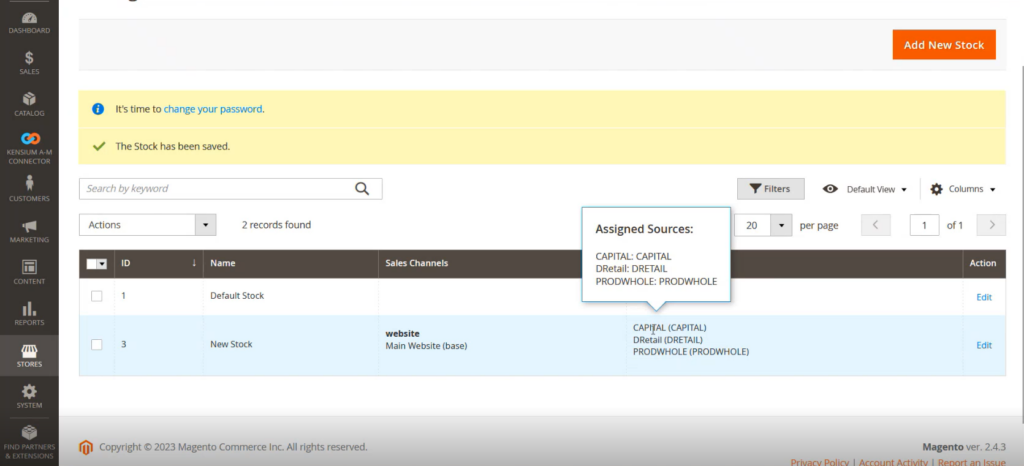The image size is (1024, 466).
Task: Open the Catalog sidebar menu
Action: tap(29, 104)
